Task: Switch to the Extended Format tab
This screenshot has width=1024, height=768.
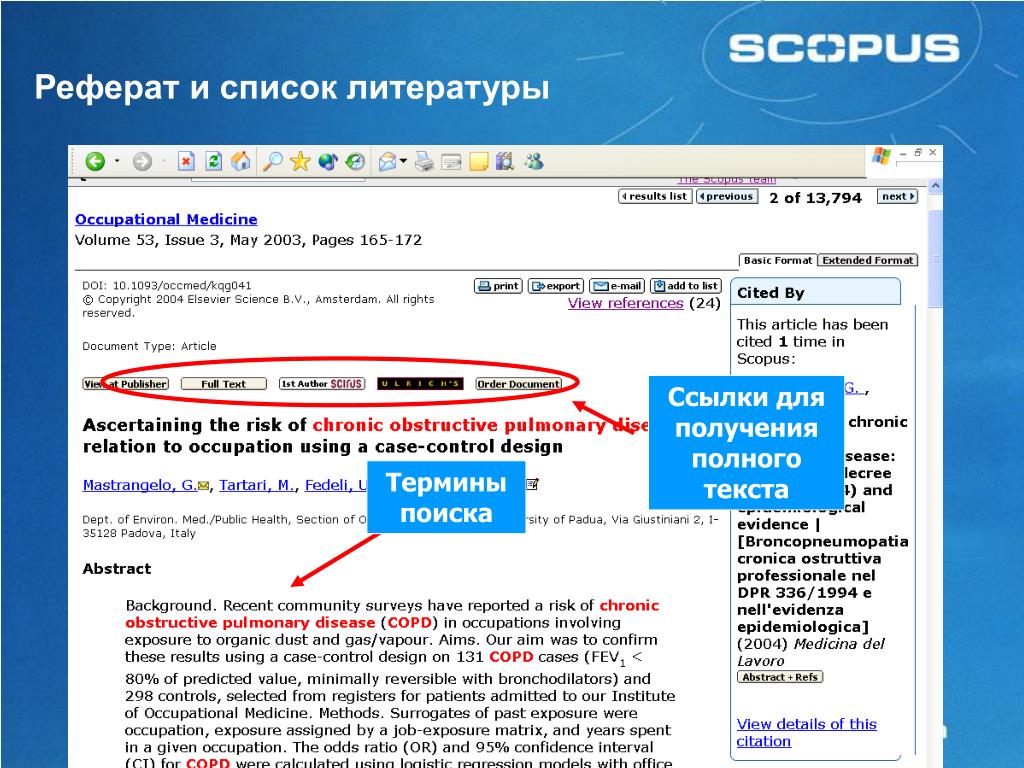Action: [868, 260]
